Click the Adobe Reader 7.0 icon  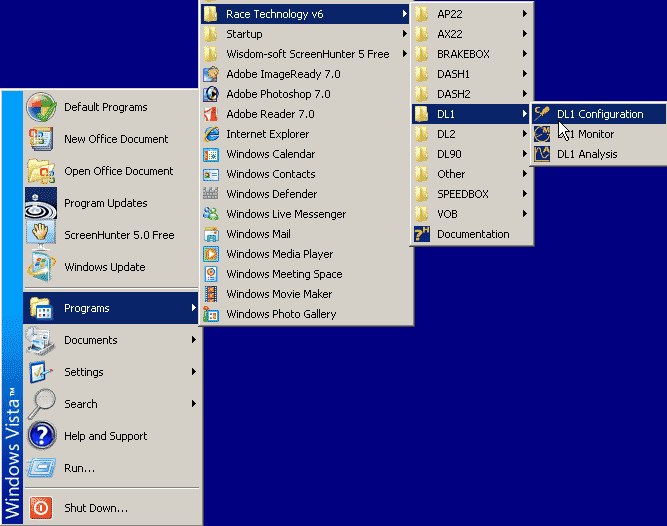click(x=211, y=114)
